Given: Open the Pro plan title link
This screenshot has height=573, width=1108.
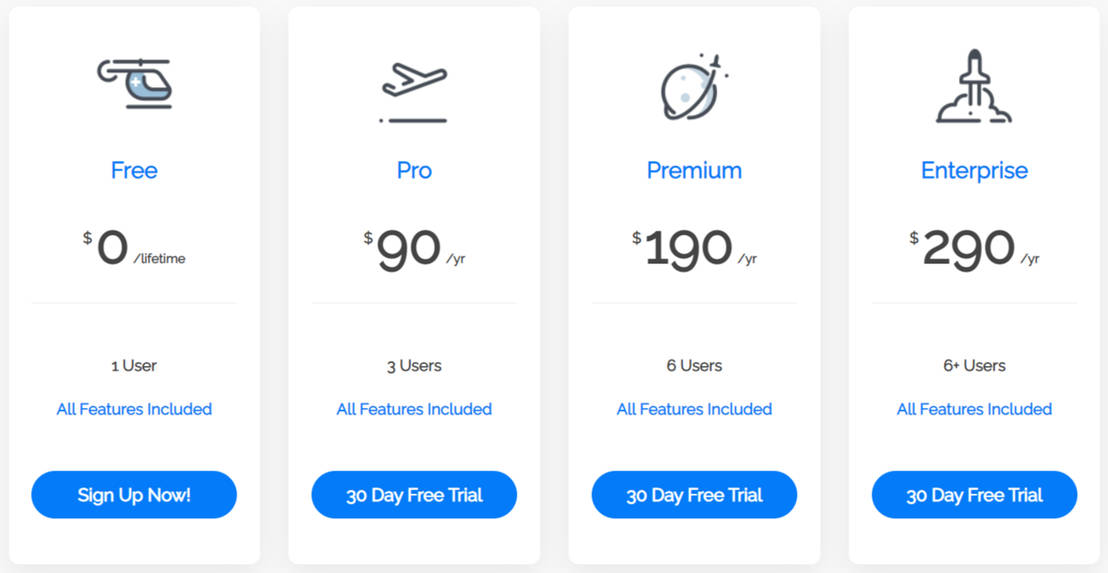Looking at the screenshot, I should (414, 170).
